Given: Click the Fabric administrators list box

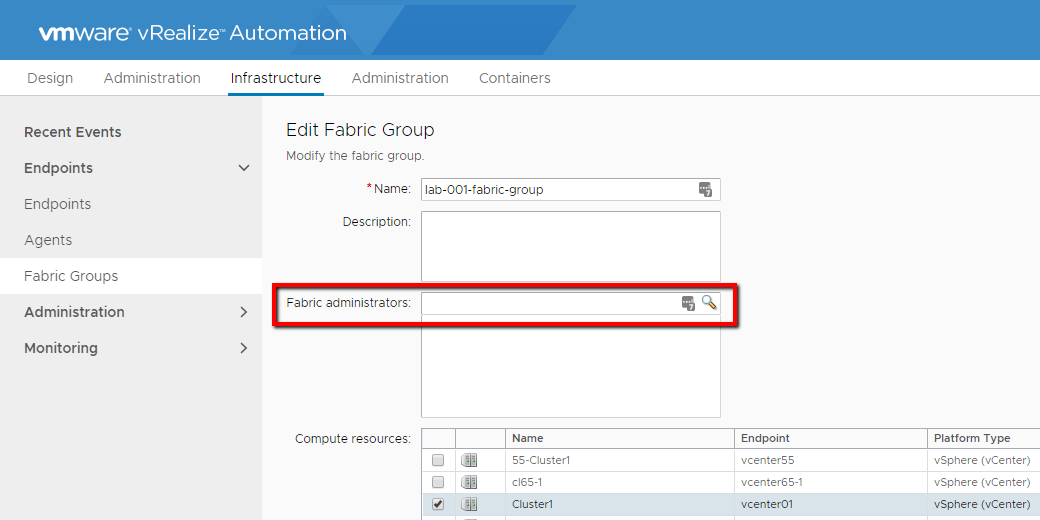Looking at the screenshot, I should 570,366.
